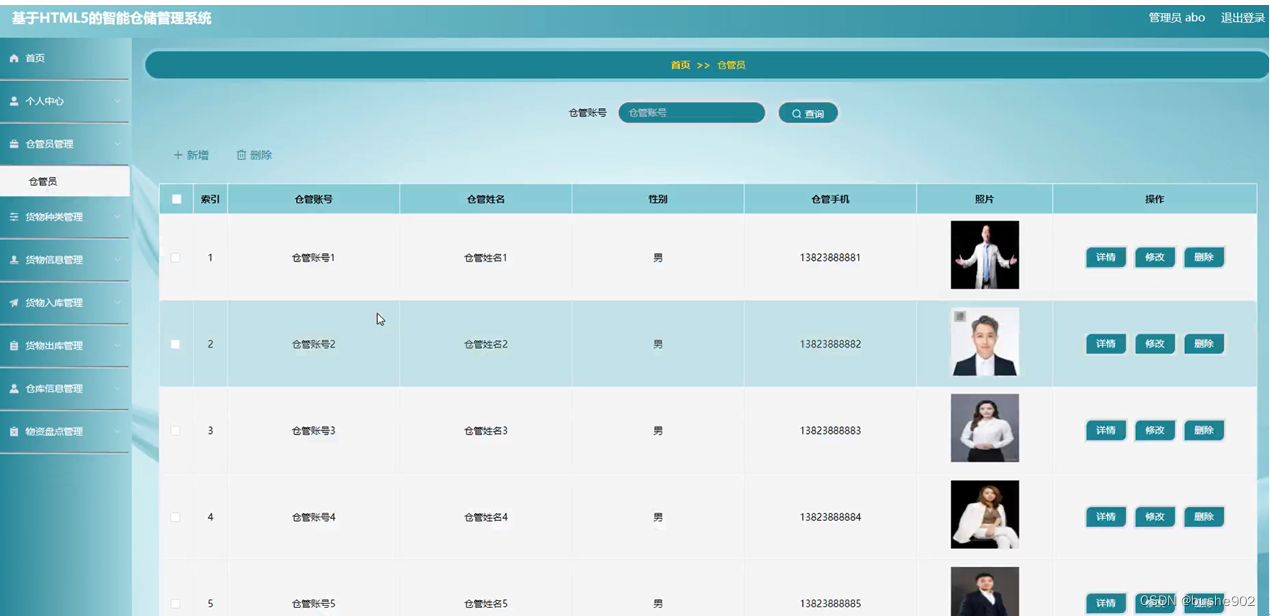Toggle the select-all checkbox in table header
The width and height of the screenshot is (1270, 616).
pyautogui.click(x=177, y=199)
